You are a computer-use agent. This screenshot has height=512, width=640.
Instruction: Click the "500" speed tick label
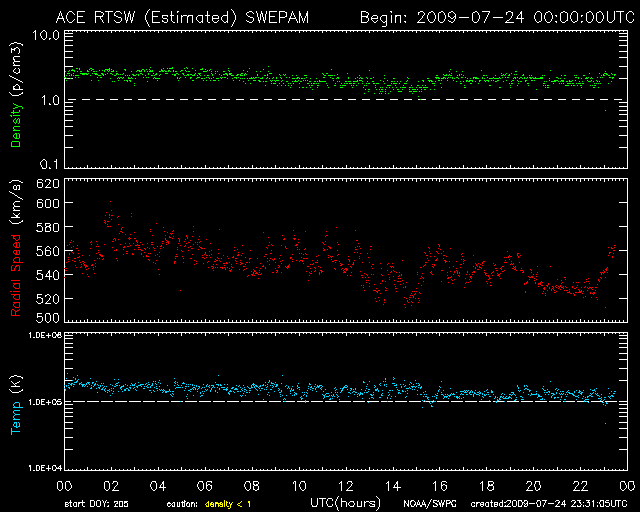click(x=48, y=318)
